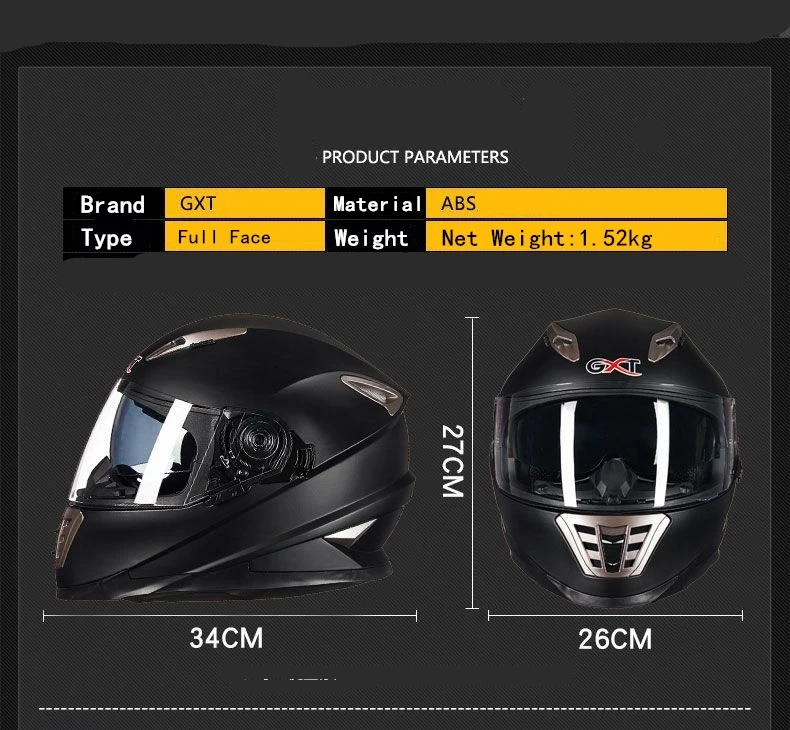This screenshot has height=730, width=790.
Task: Click the right top vent on front helmet
Action: (665, 343)
